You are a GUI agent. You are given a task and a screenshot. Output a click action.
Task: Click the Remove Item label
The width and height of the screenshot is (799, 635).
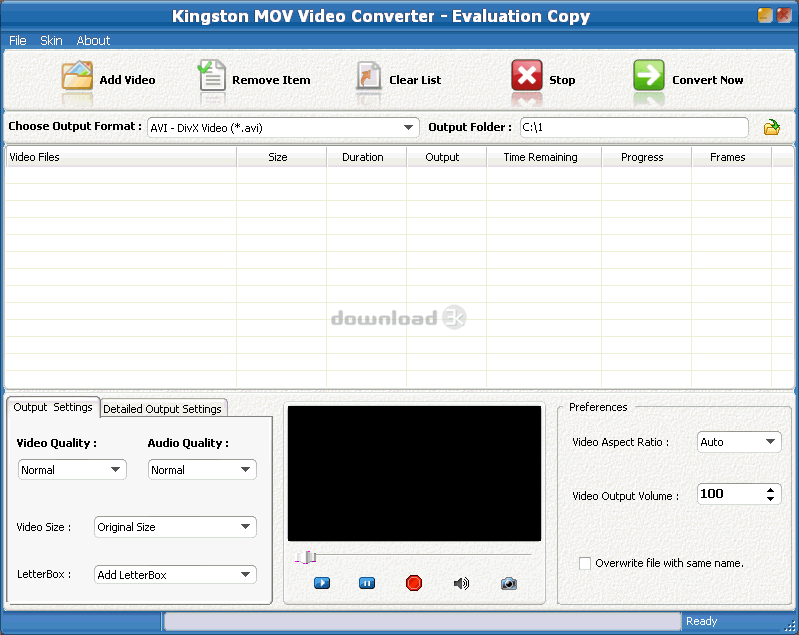click(271, 80)
